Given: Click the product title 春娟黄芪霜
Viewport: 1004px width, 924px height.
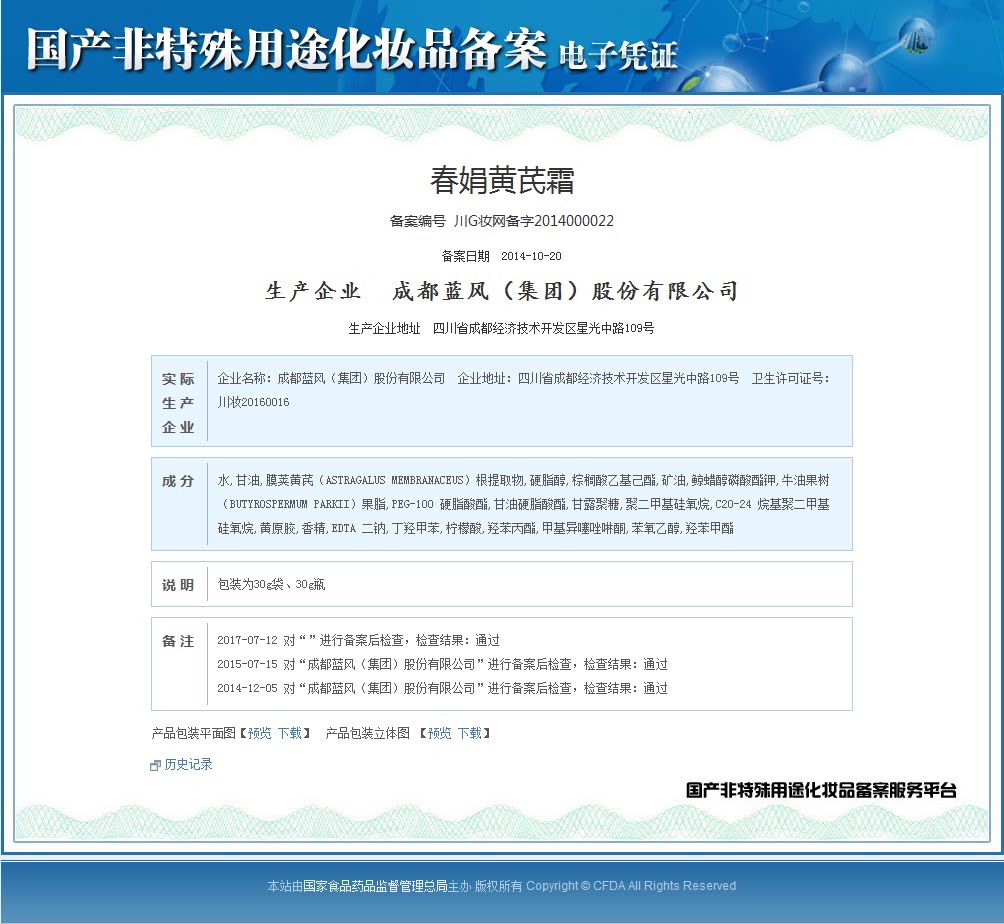Looking at the screenshot, I should pos(502,181).
